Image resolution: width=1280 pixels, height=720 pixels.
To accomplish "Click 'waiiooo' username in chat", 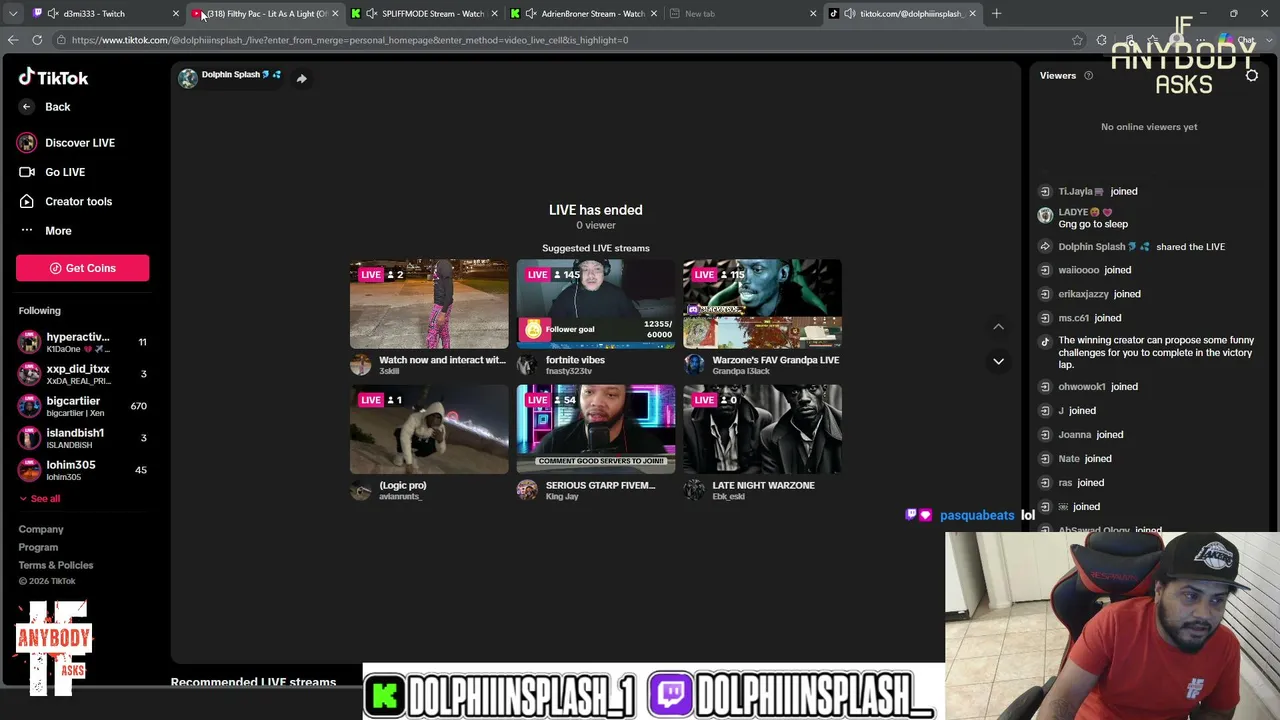I will click(1079, 270).
